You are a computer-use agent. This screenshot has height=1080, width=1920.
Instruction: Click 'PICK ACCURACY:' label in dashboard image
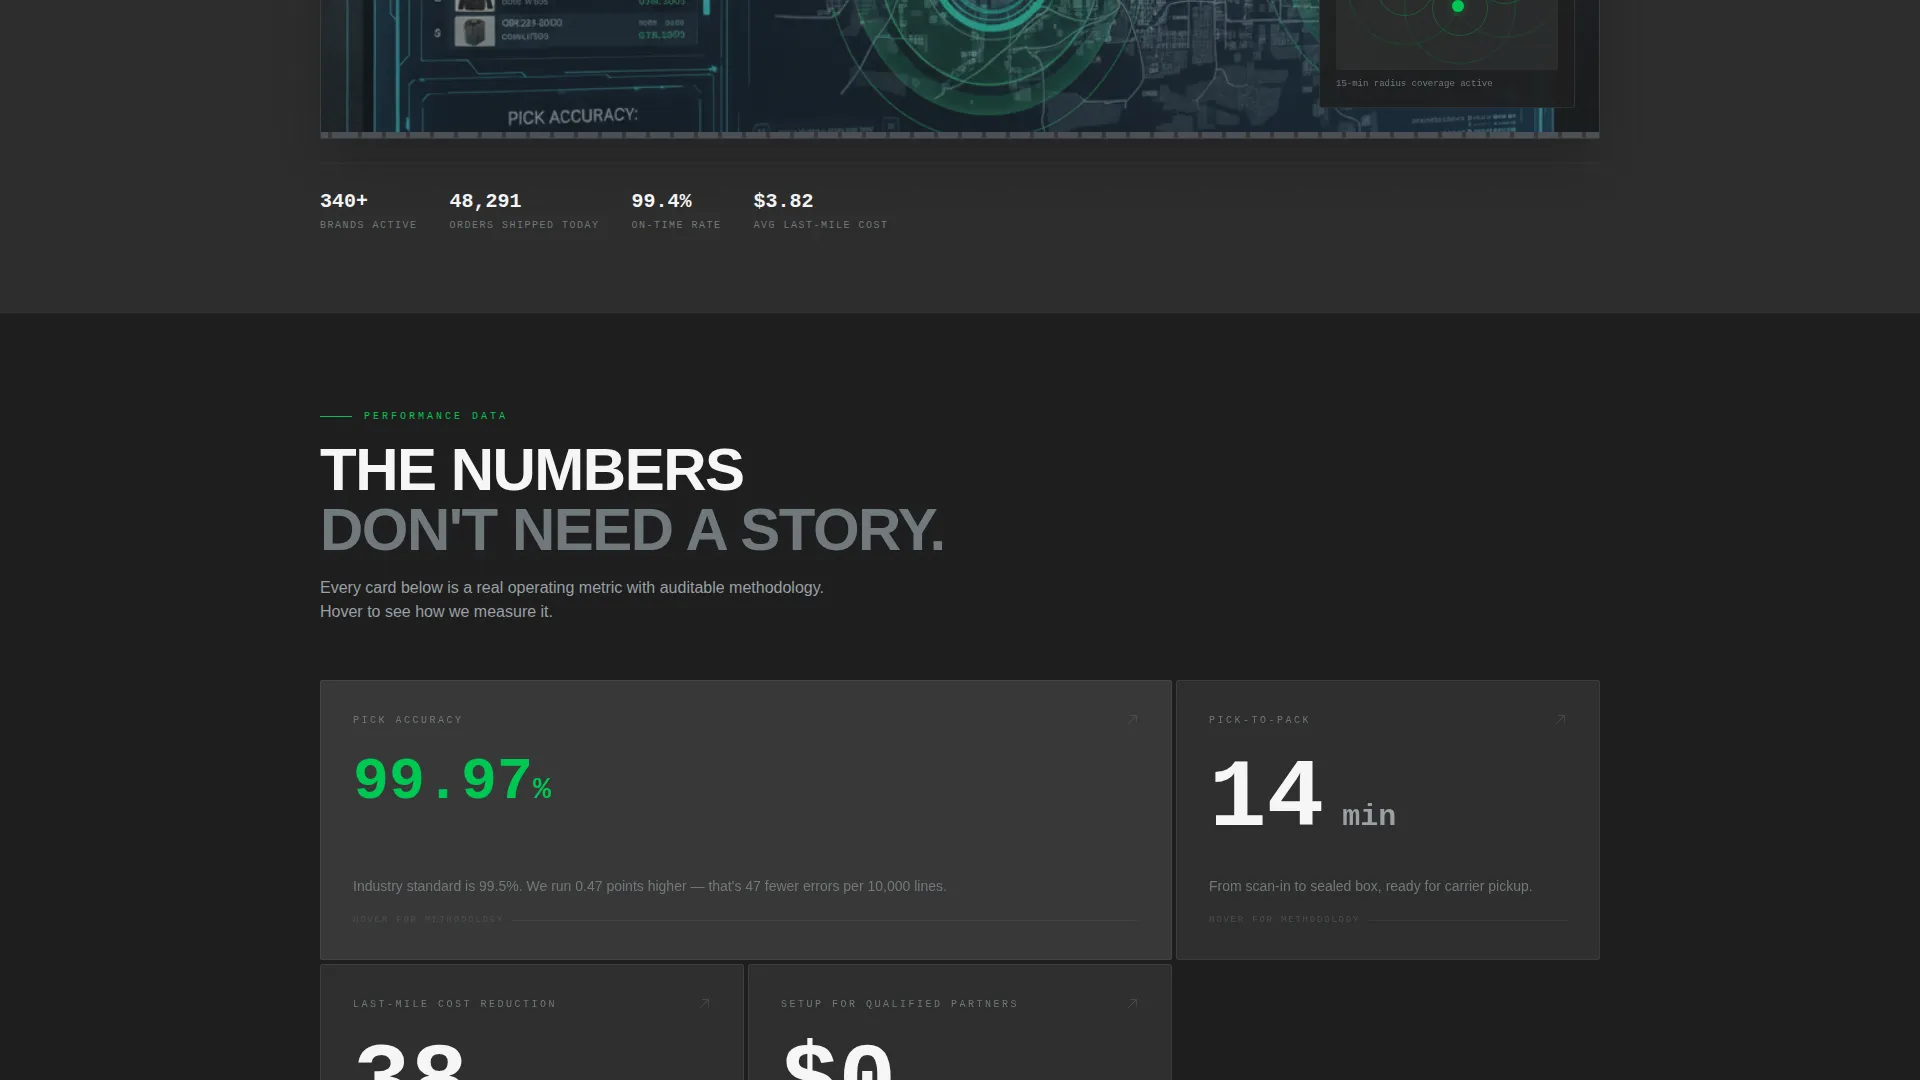click(572, 117)
